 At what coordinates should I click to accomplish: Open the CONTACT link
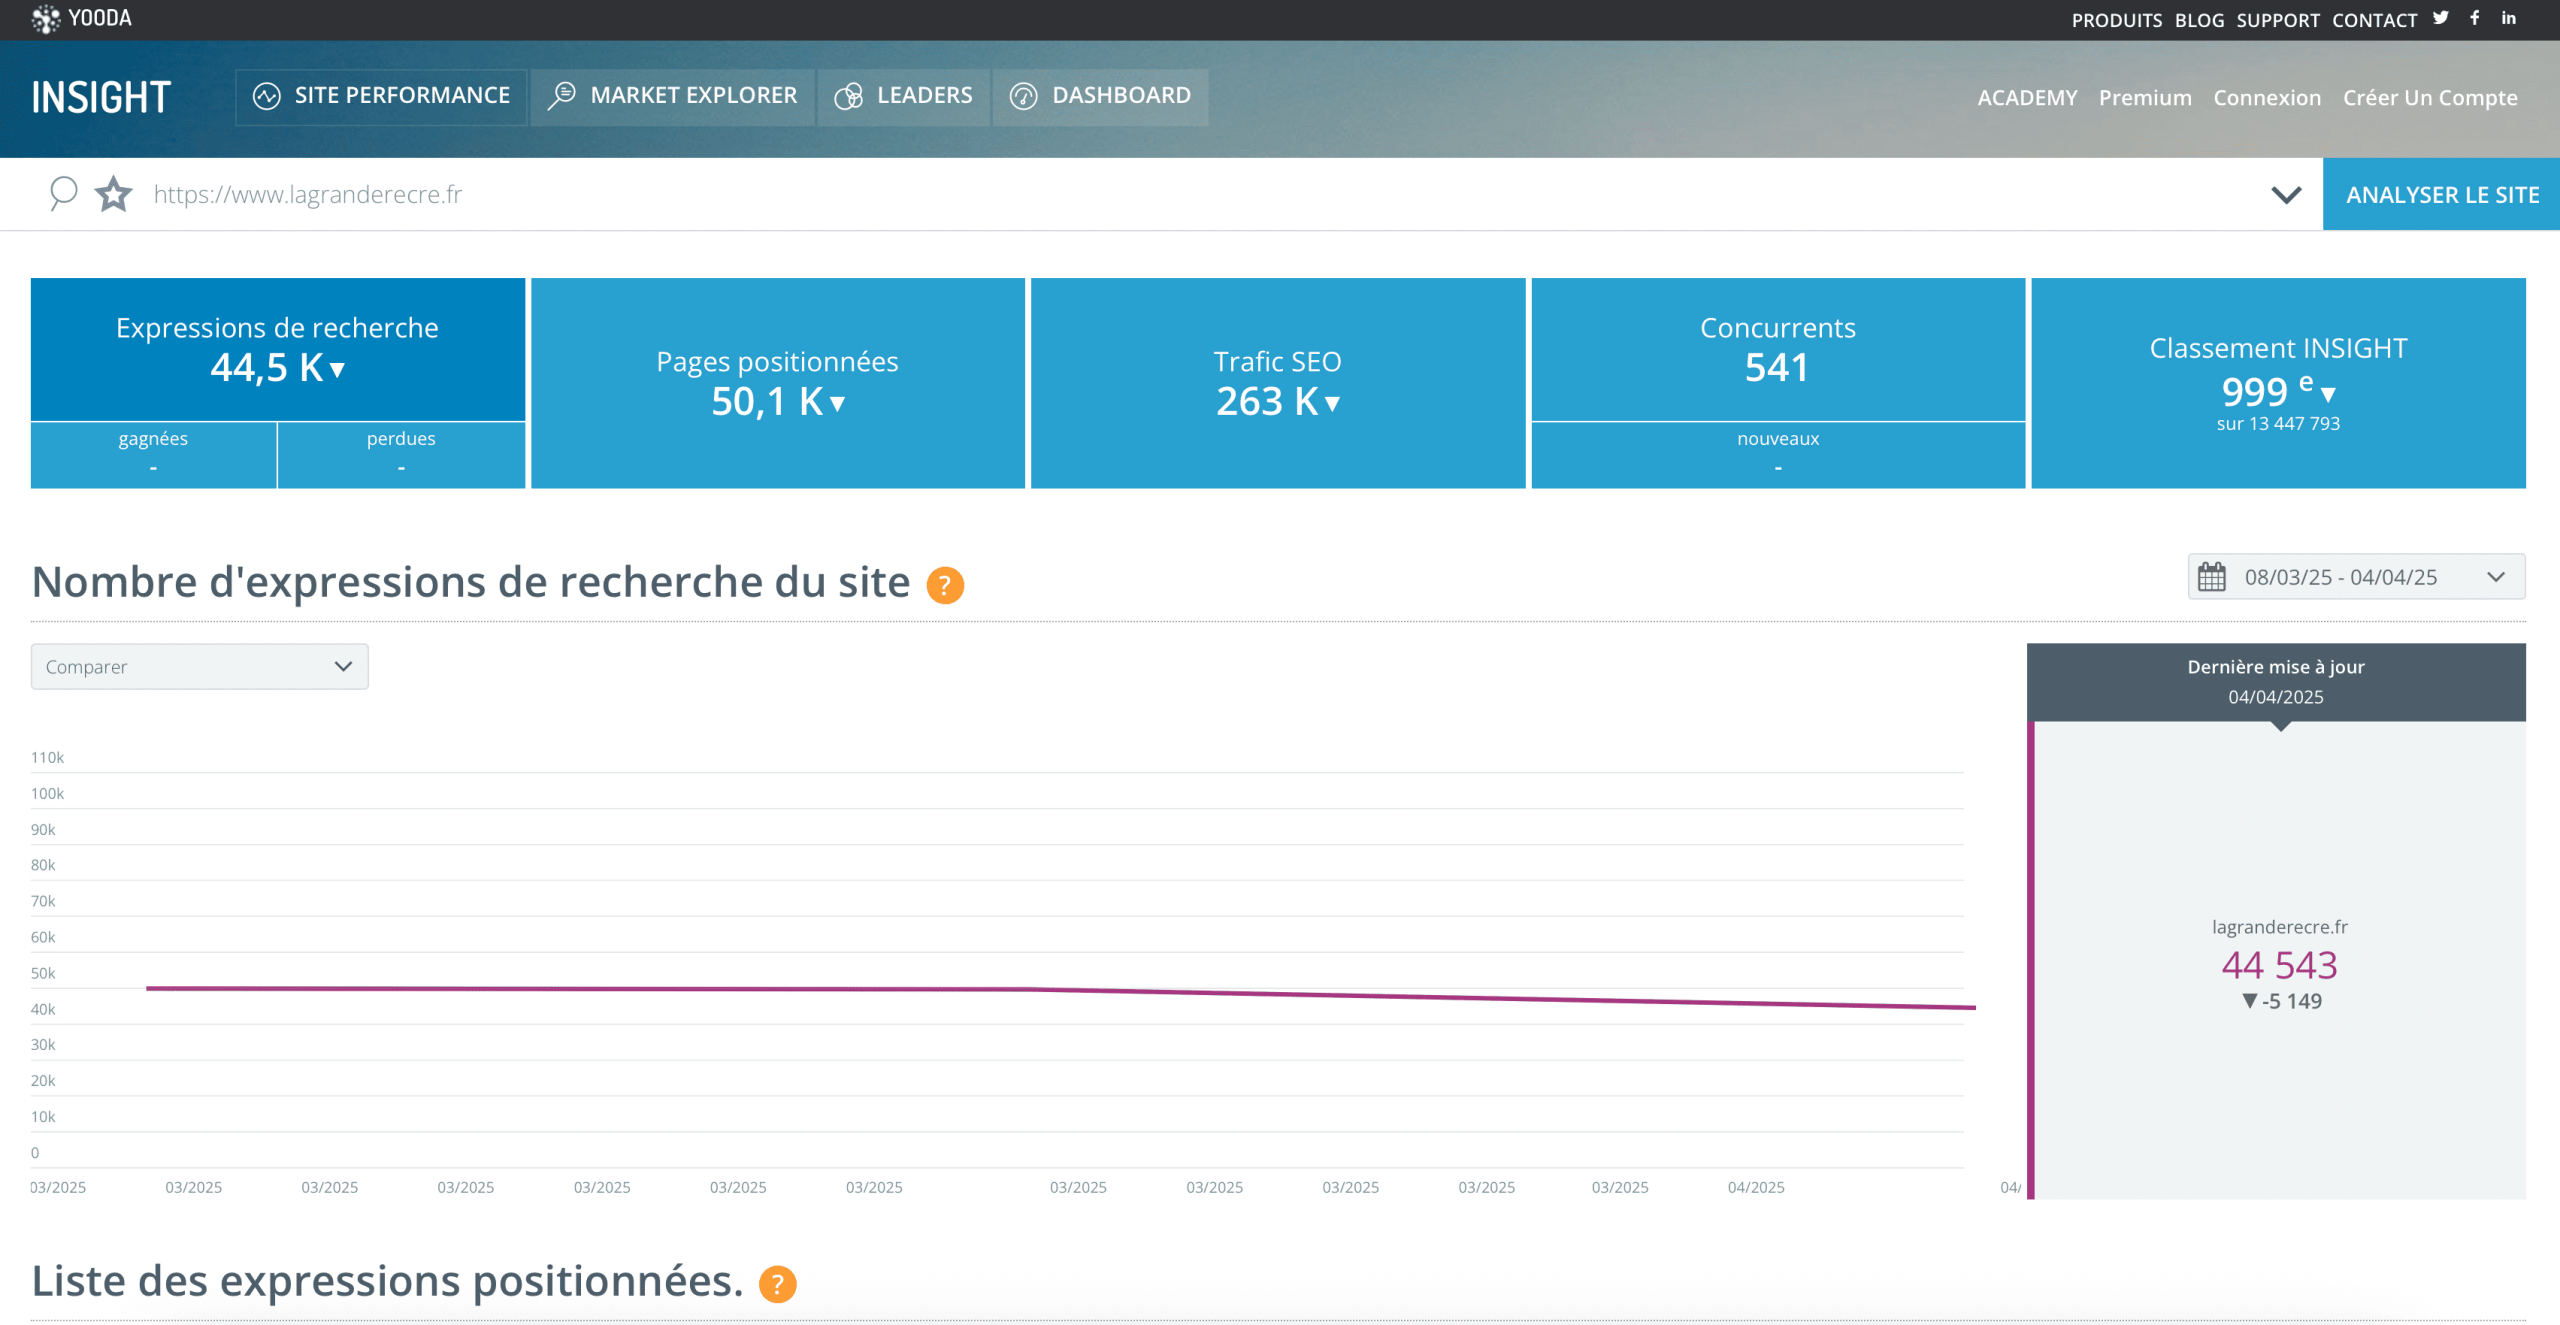click(2374, 20)
